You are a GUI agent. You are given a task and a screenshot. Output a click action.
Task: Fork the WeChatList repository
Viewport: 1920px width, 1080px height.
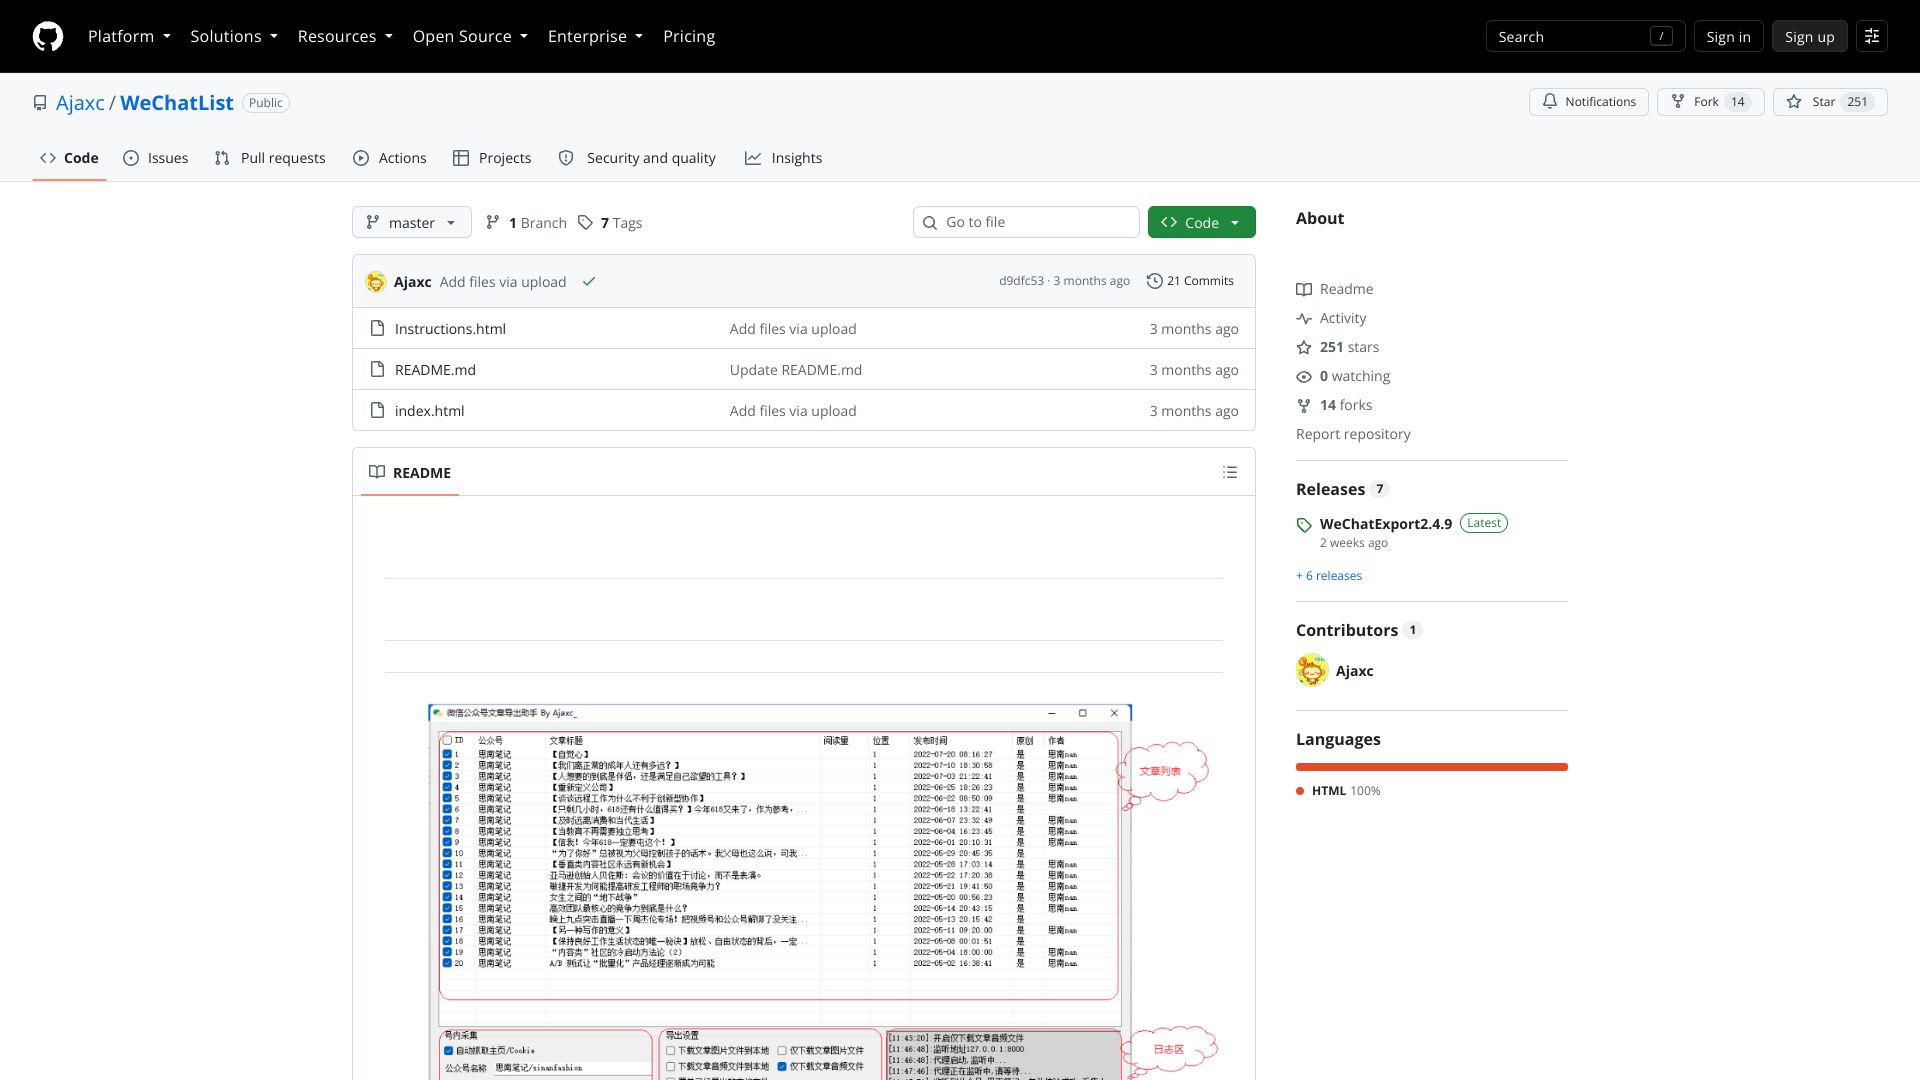1710,102
